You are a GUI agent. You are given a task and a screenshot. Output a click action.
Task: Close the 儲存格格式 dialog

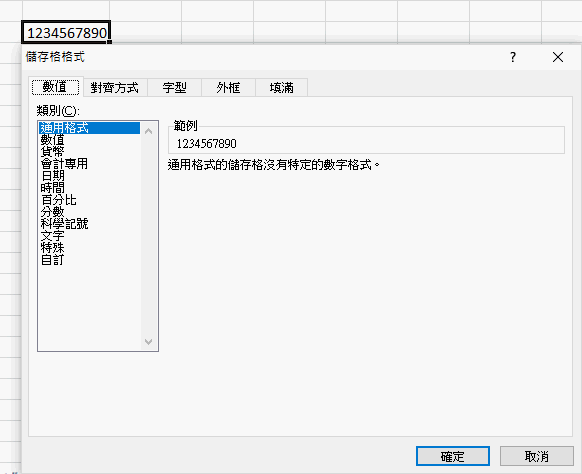(558, 57)
